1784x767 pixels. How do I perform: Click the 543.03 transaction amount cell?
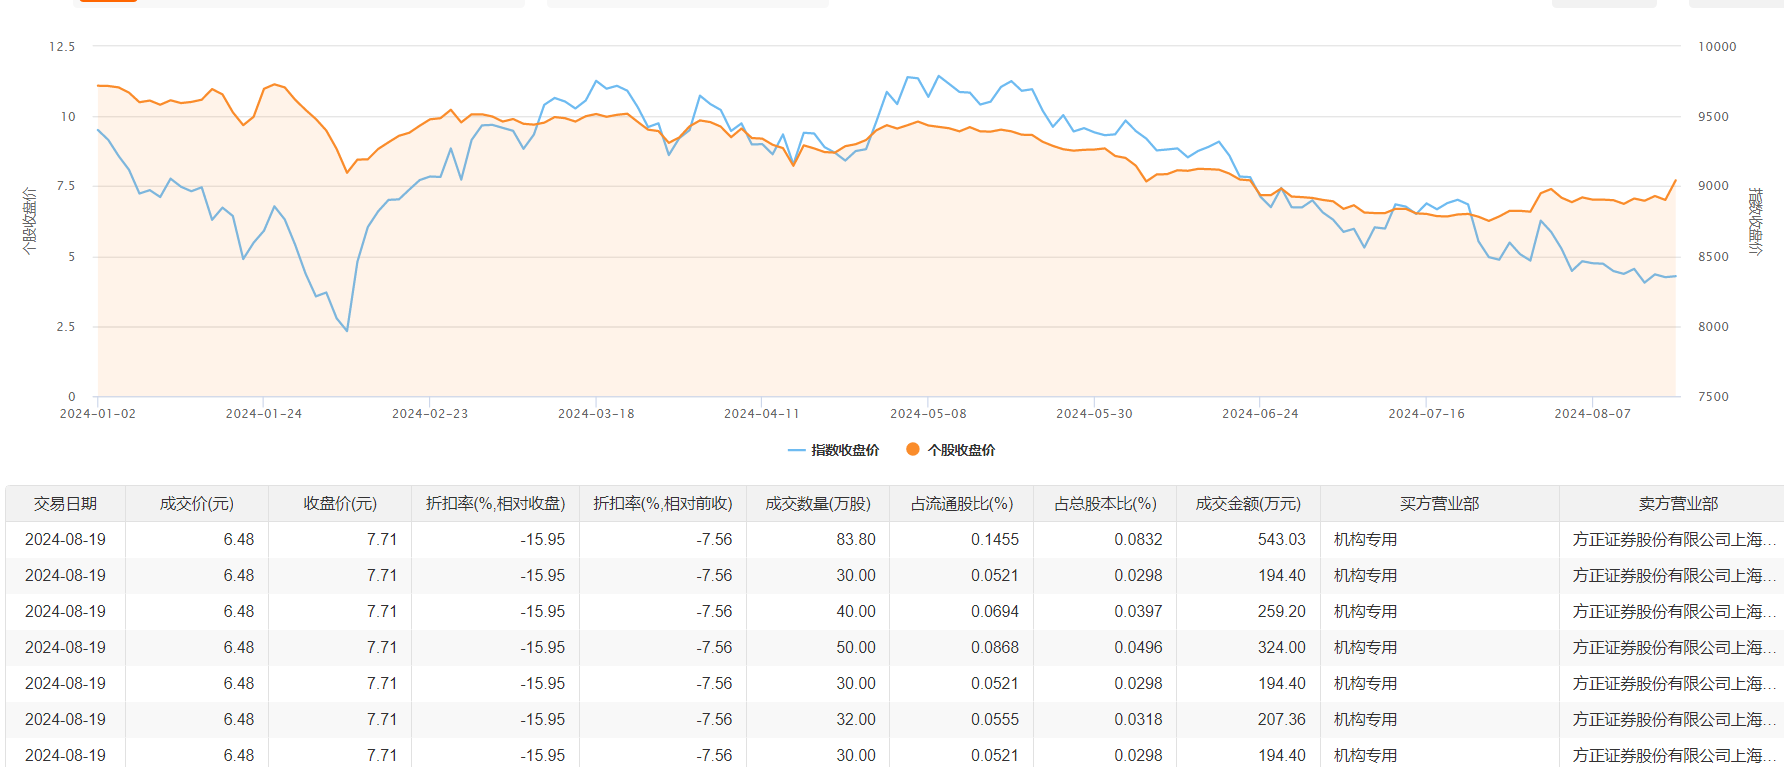coord(1281,540)
